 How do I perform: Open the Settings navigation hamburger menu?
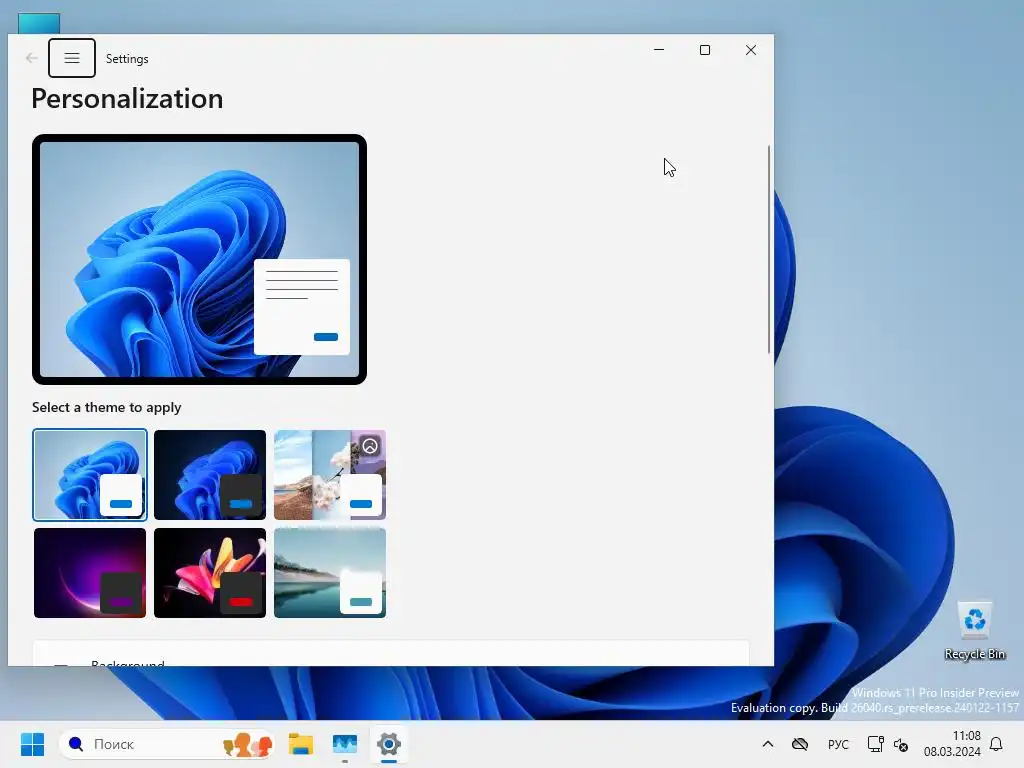point(72,58)
